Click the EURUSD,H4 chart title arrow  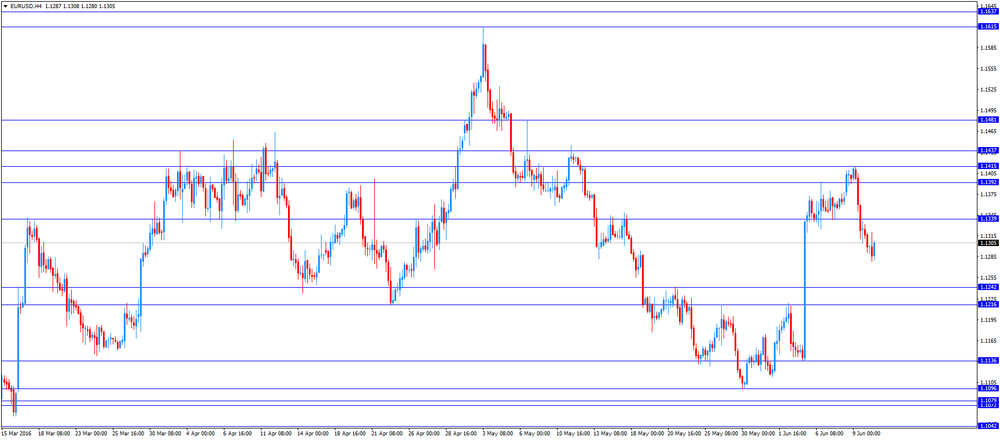point(6,5)
